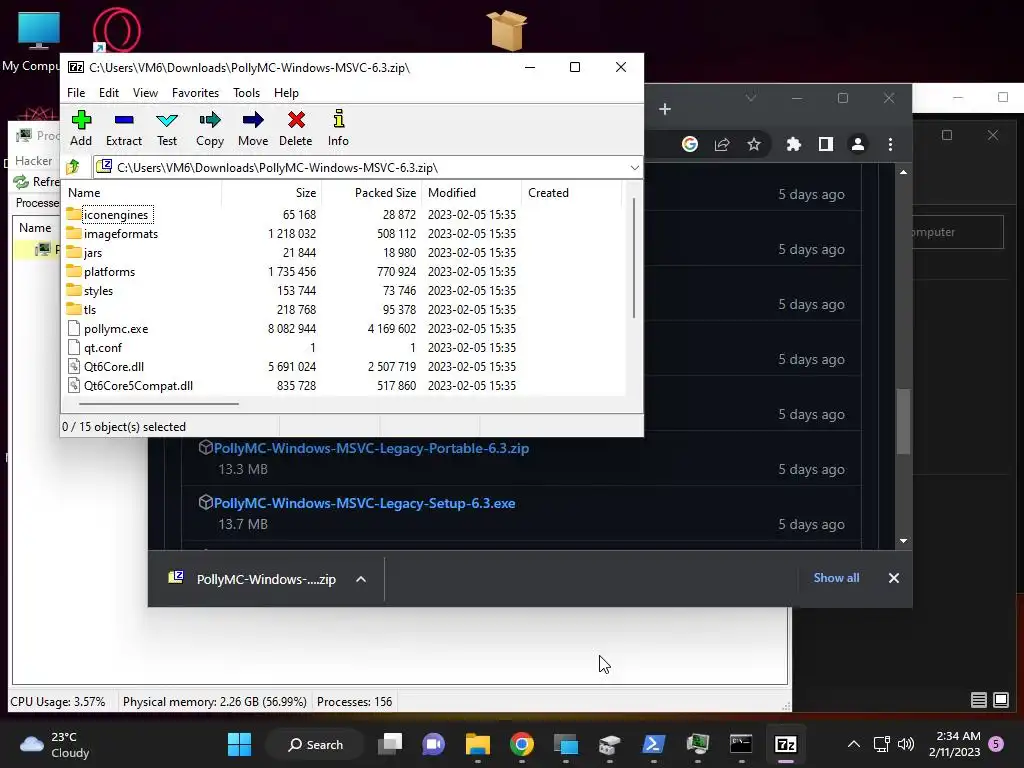Click the Move toolbar icon
This screenshot has width=1024, height=768.
[x=253, y=129]
